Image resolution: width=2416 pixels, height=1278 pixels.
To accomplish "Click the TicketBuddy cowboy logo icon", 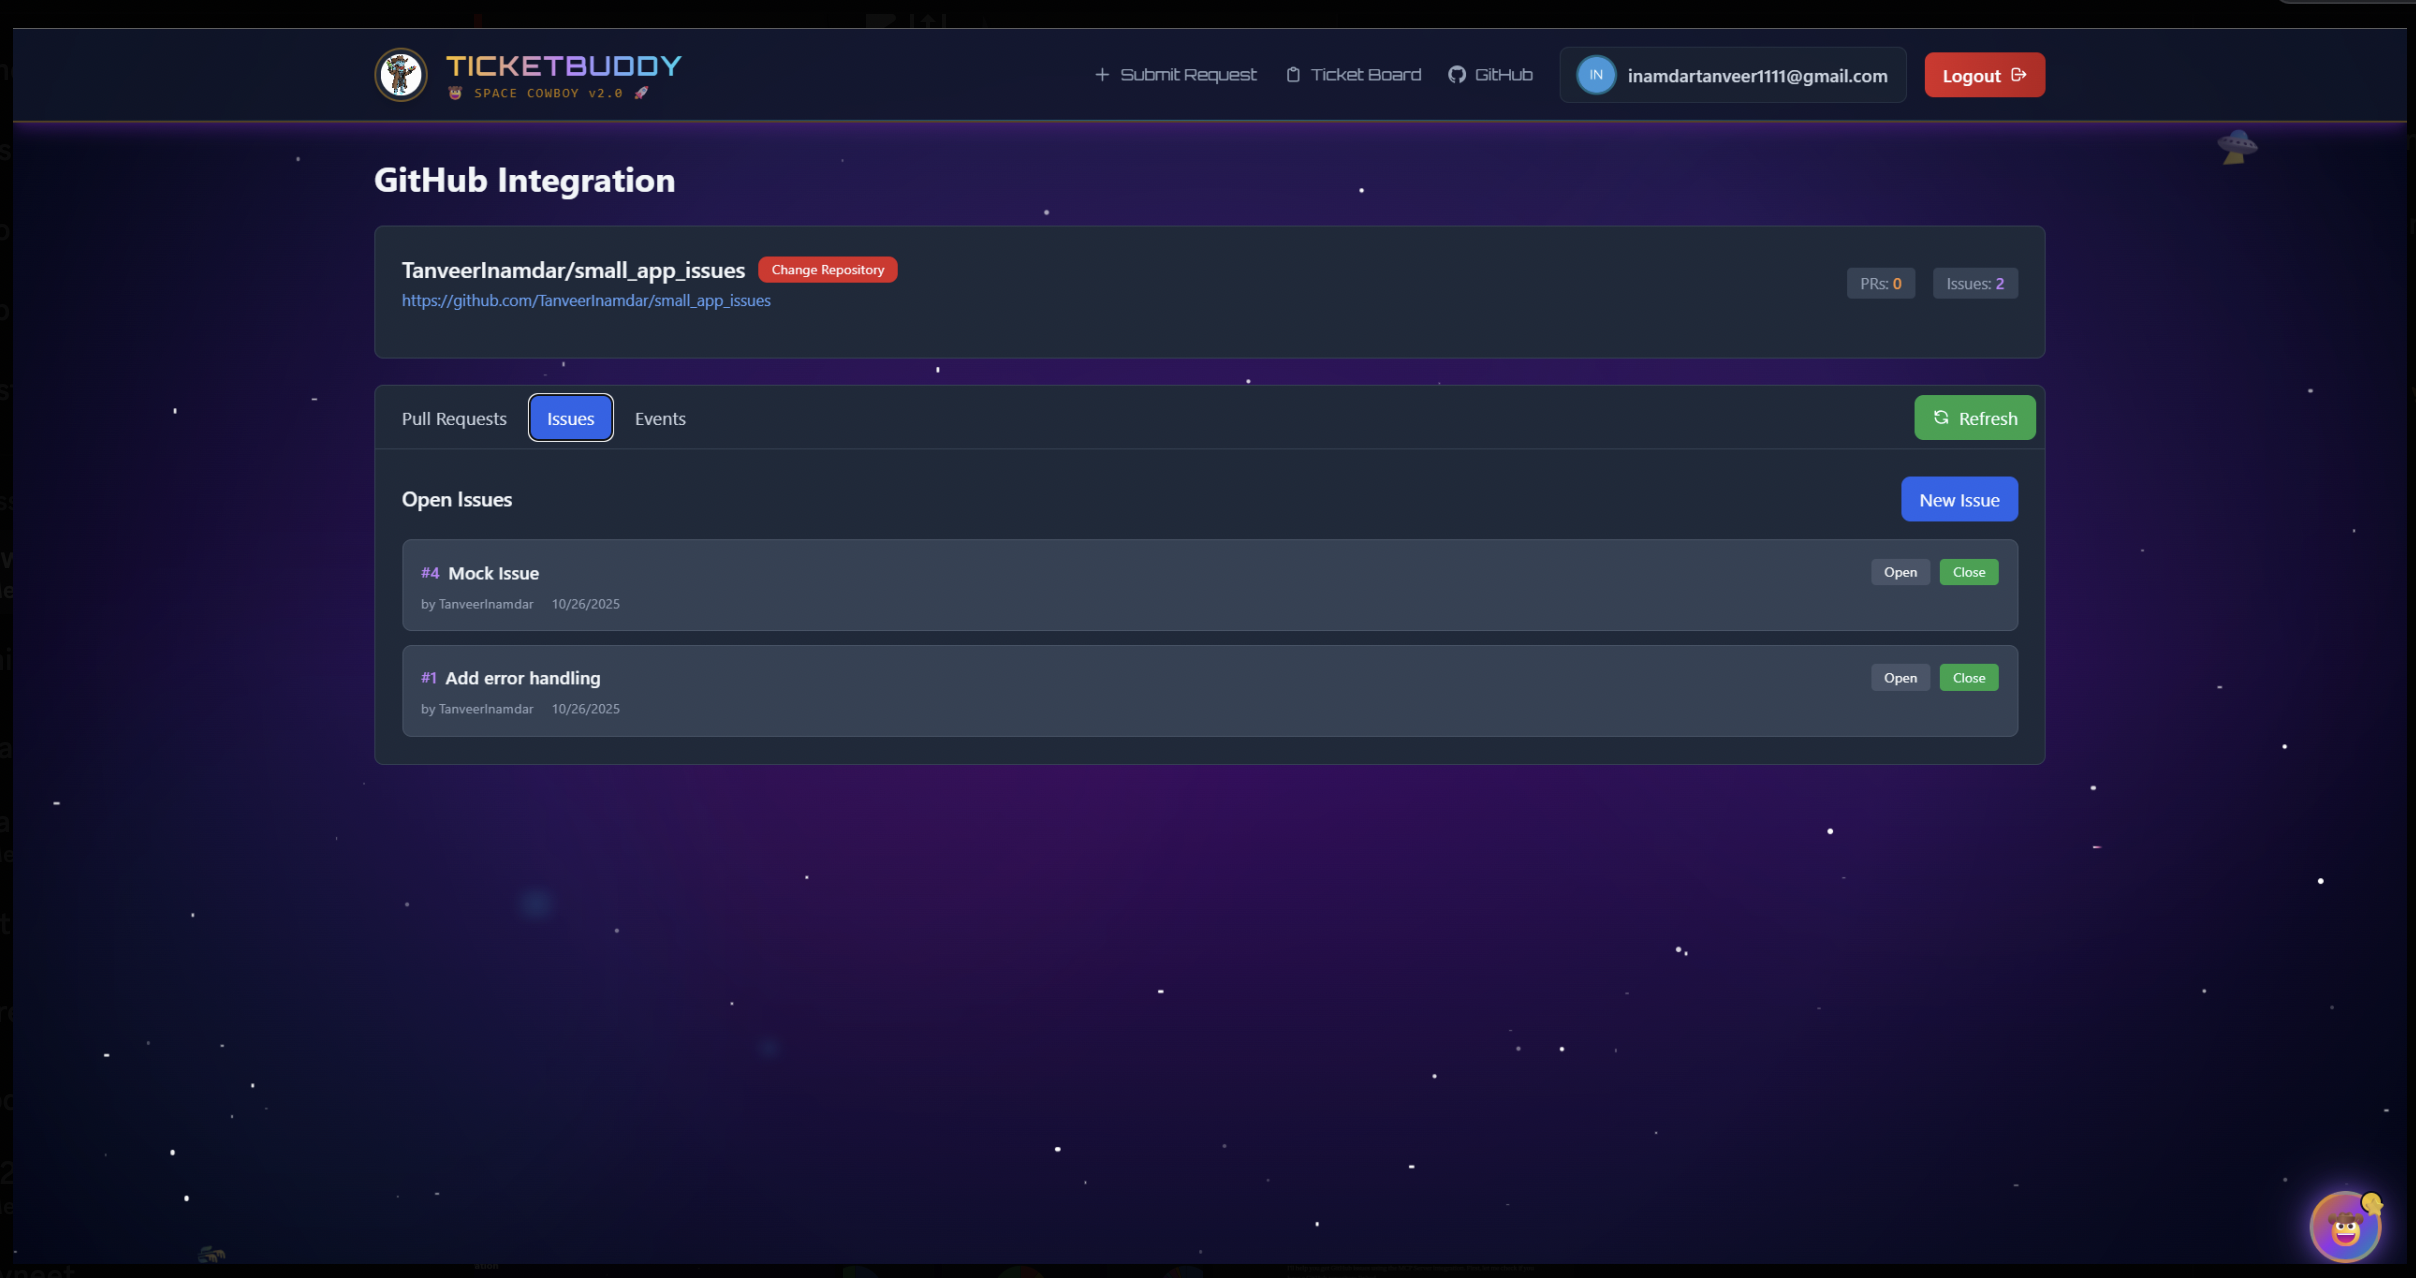I will [401, 75].
